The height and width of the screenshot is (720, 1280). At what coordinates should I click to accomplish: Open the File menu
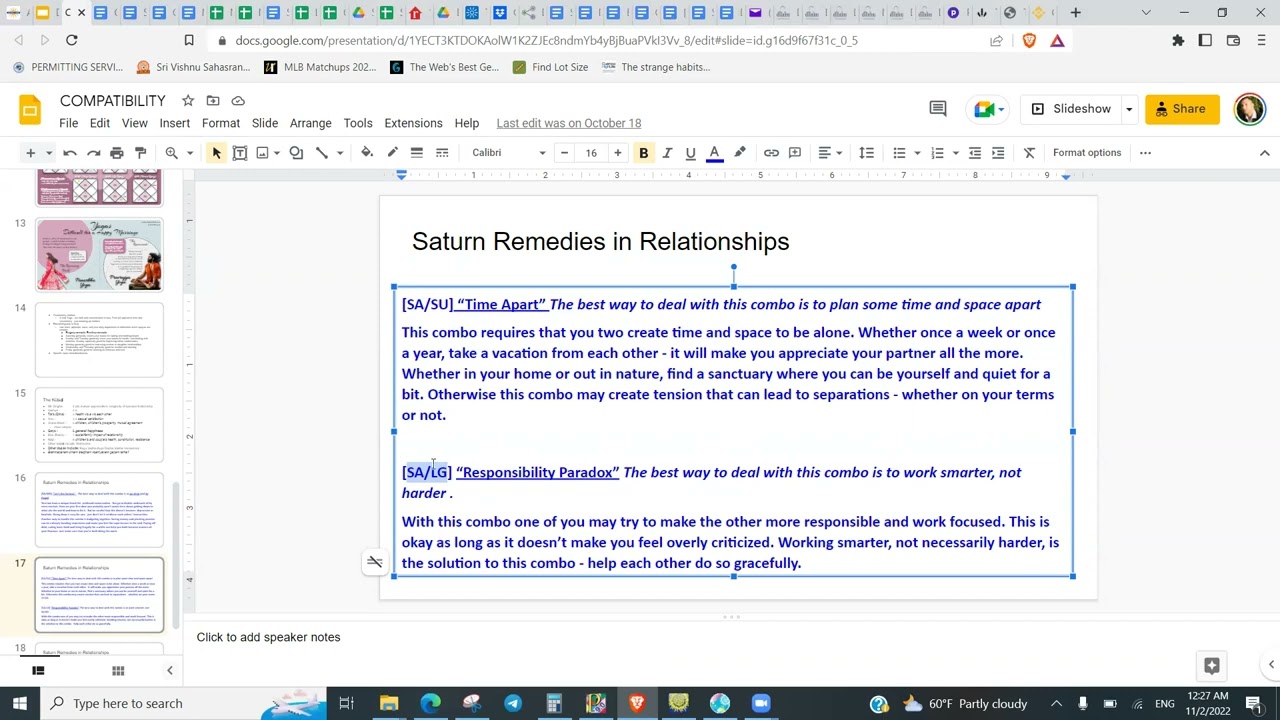68,123
